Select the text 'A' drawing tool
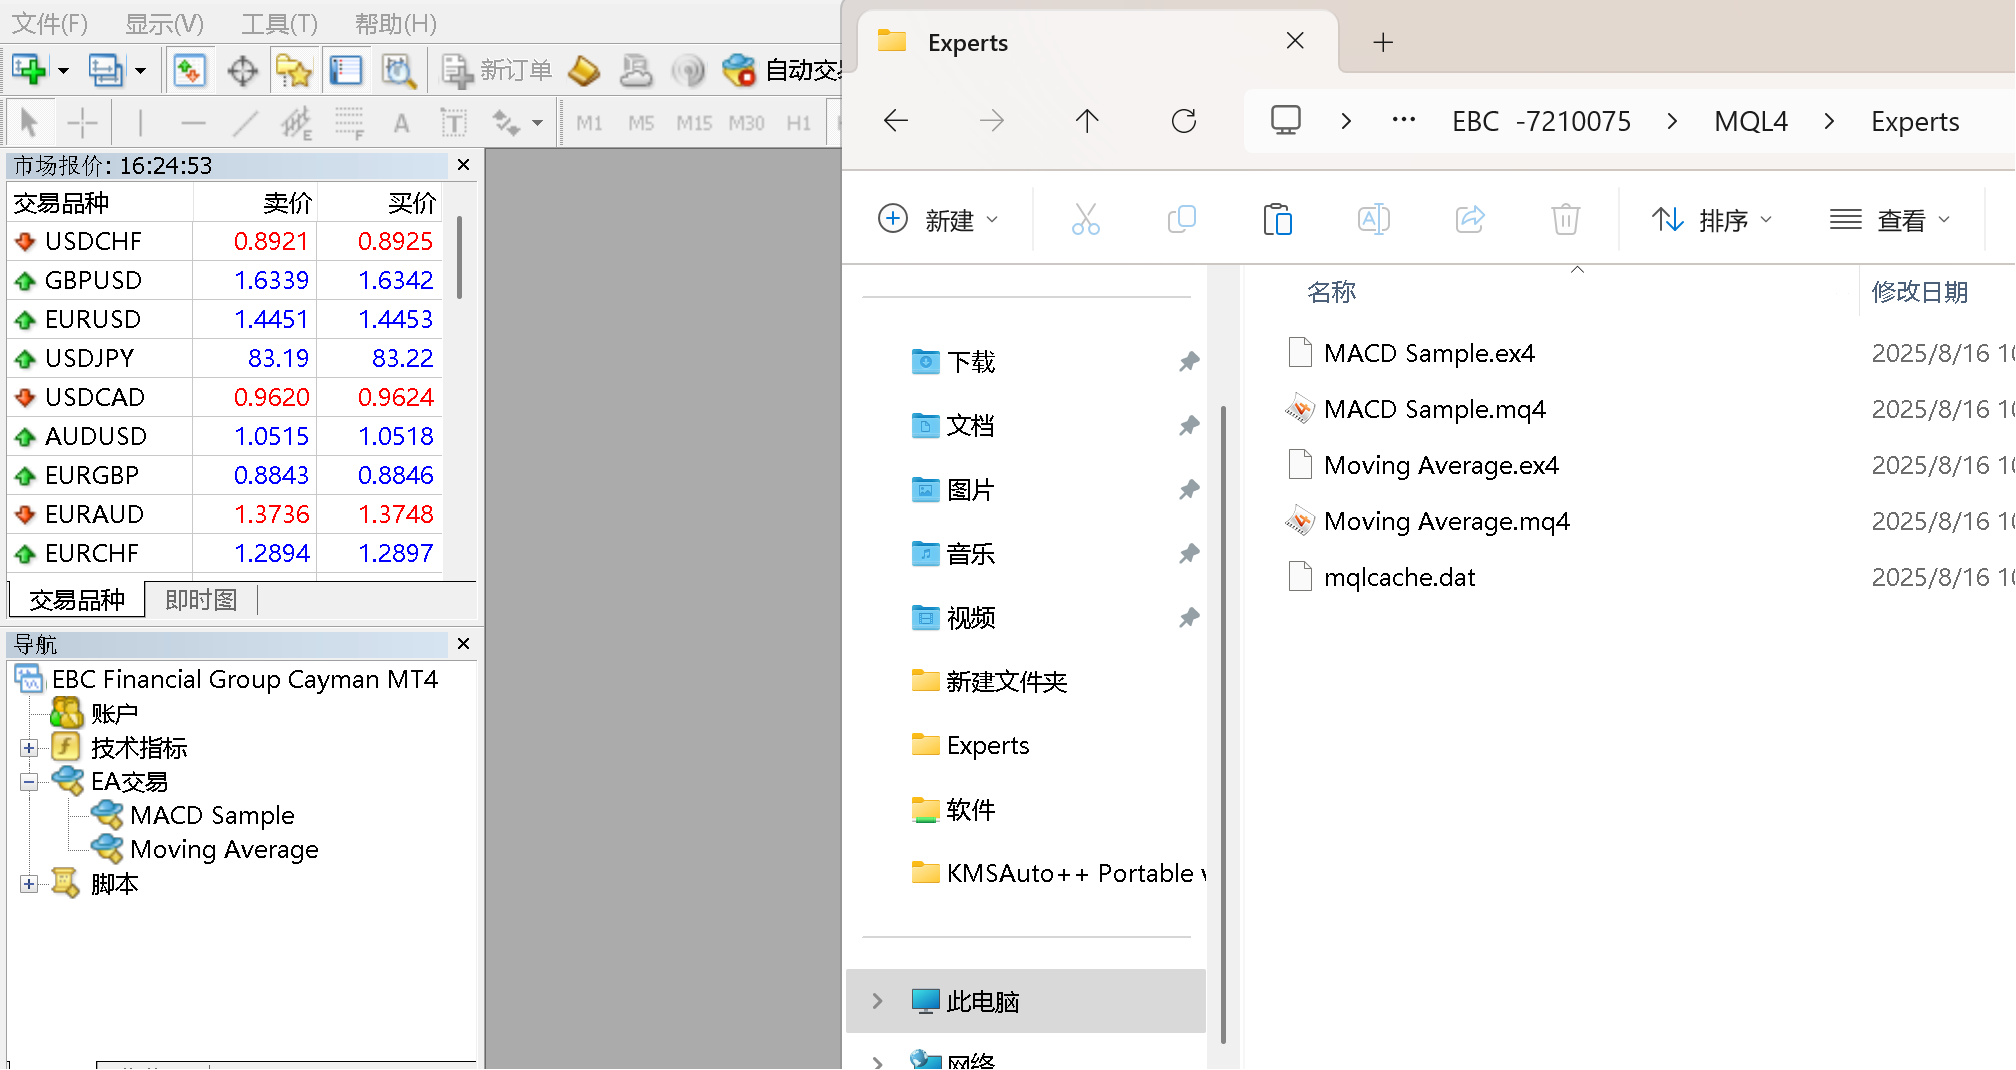The height and width of the screenshot is (1070, 2016). coord(401,123)
